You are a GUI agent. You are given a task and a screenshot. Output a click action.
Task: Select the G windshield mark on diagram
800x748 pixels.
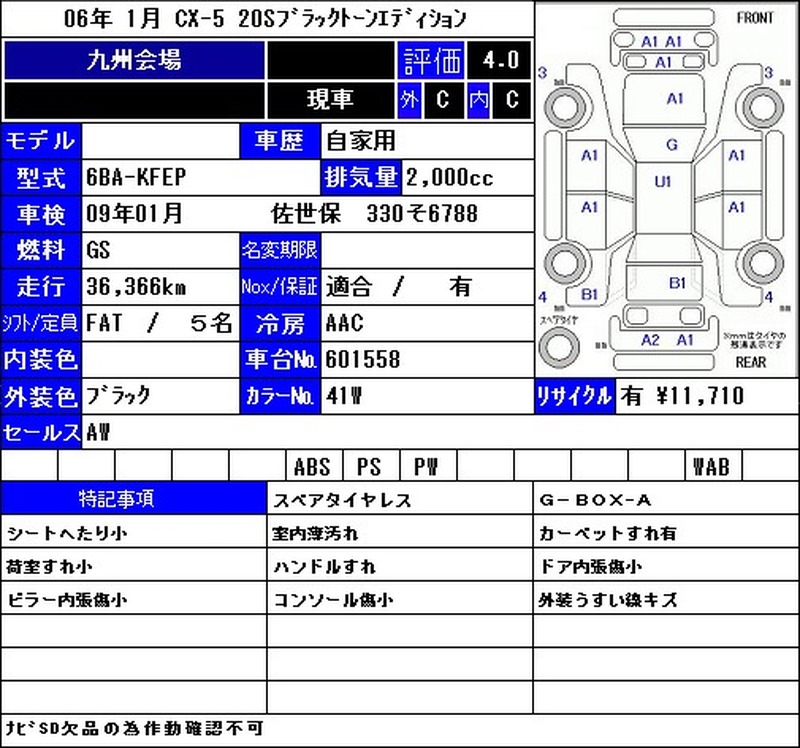[x=672, y=145]
